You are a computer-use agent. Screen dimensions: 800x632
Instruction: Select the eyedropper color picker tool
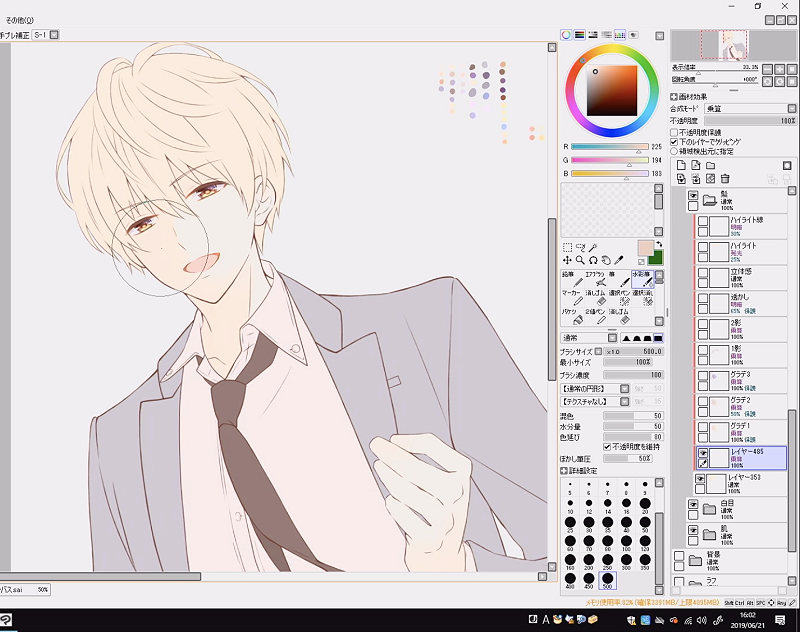(618, 260)
